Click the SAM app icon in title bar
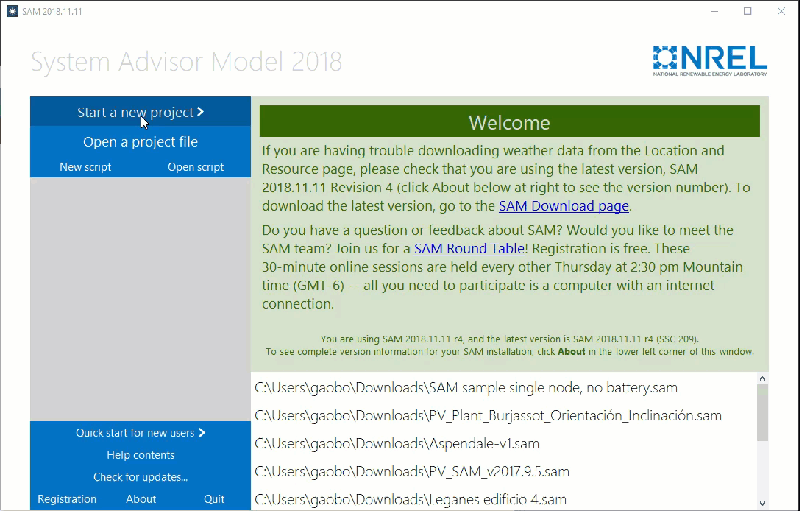Image resolution: width=800 pixels, height=511 pixels. [12, 11]
